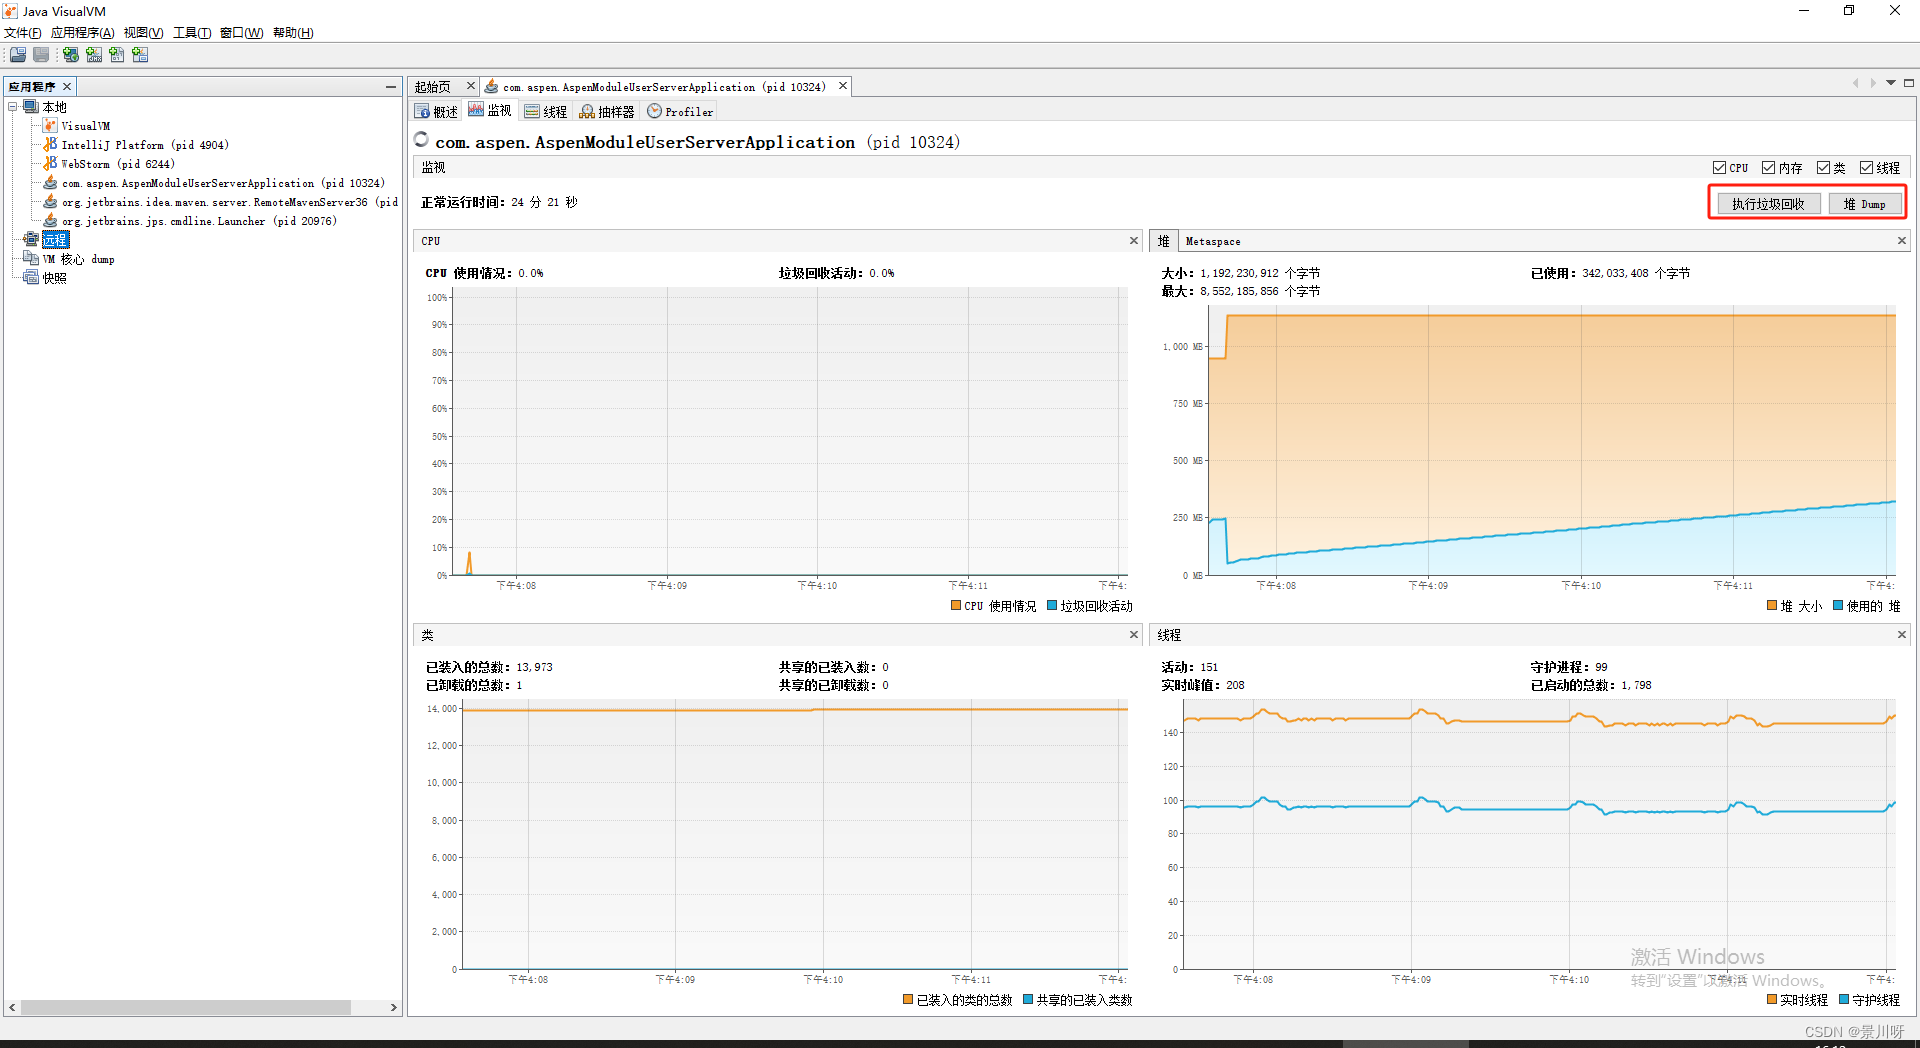1920x1048 pixels.
Task: Select the Metaspace tab
Action: [x=1213, y=241]
